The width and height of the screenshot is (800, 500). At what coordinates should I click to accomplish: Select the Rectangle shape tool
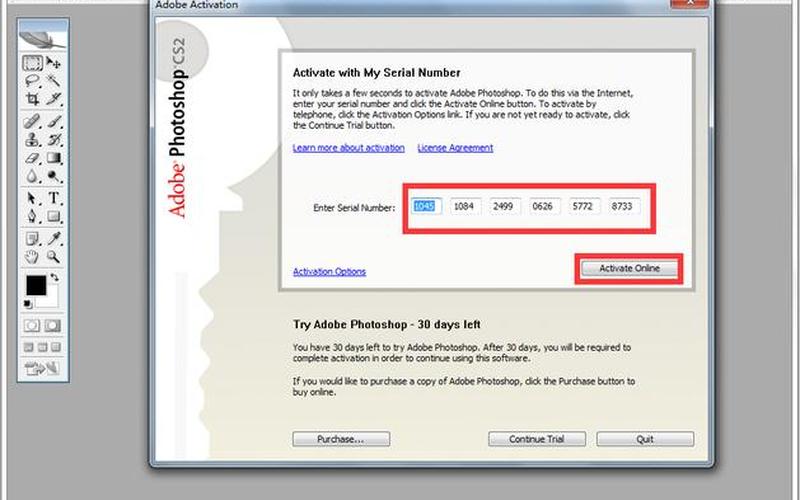tap(53, 216)
